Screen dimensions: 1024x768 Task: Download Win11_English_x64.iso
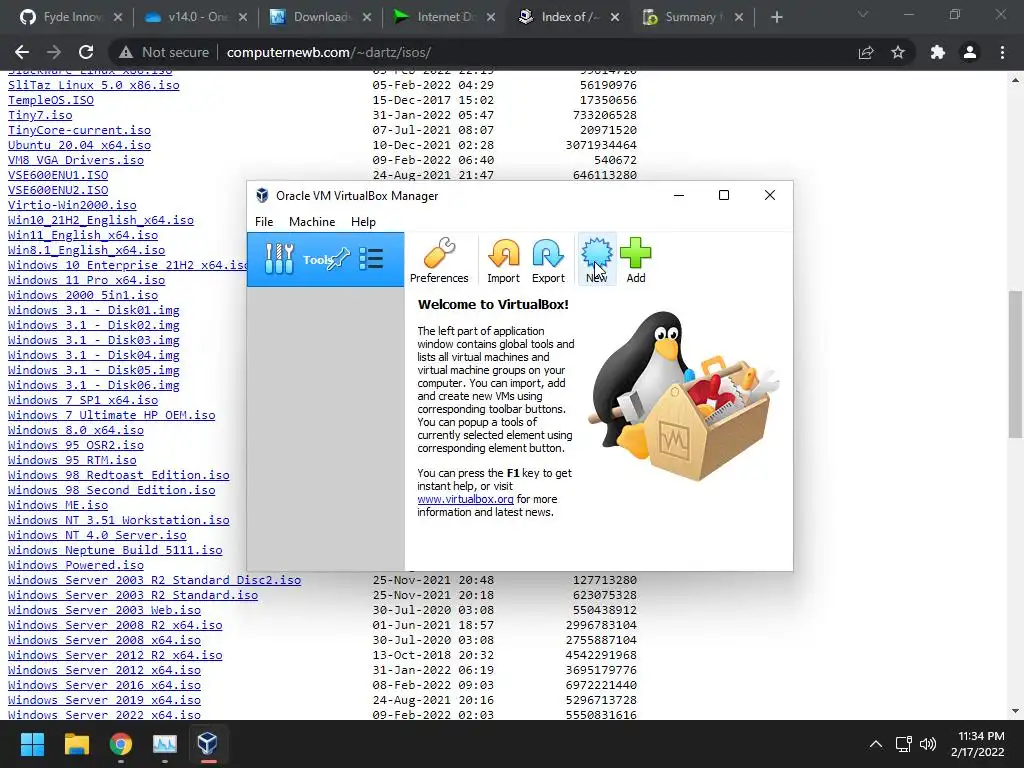pyautogui.click(x=83, y=236)
